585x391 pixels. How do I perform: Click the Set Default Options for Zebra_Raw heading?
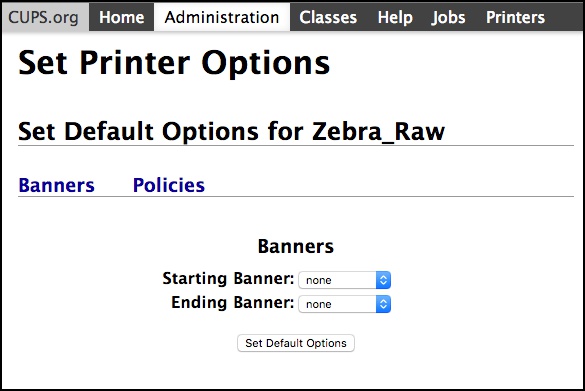point(231,131)
